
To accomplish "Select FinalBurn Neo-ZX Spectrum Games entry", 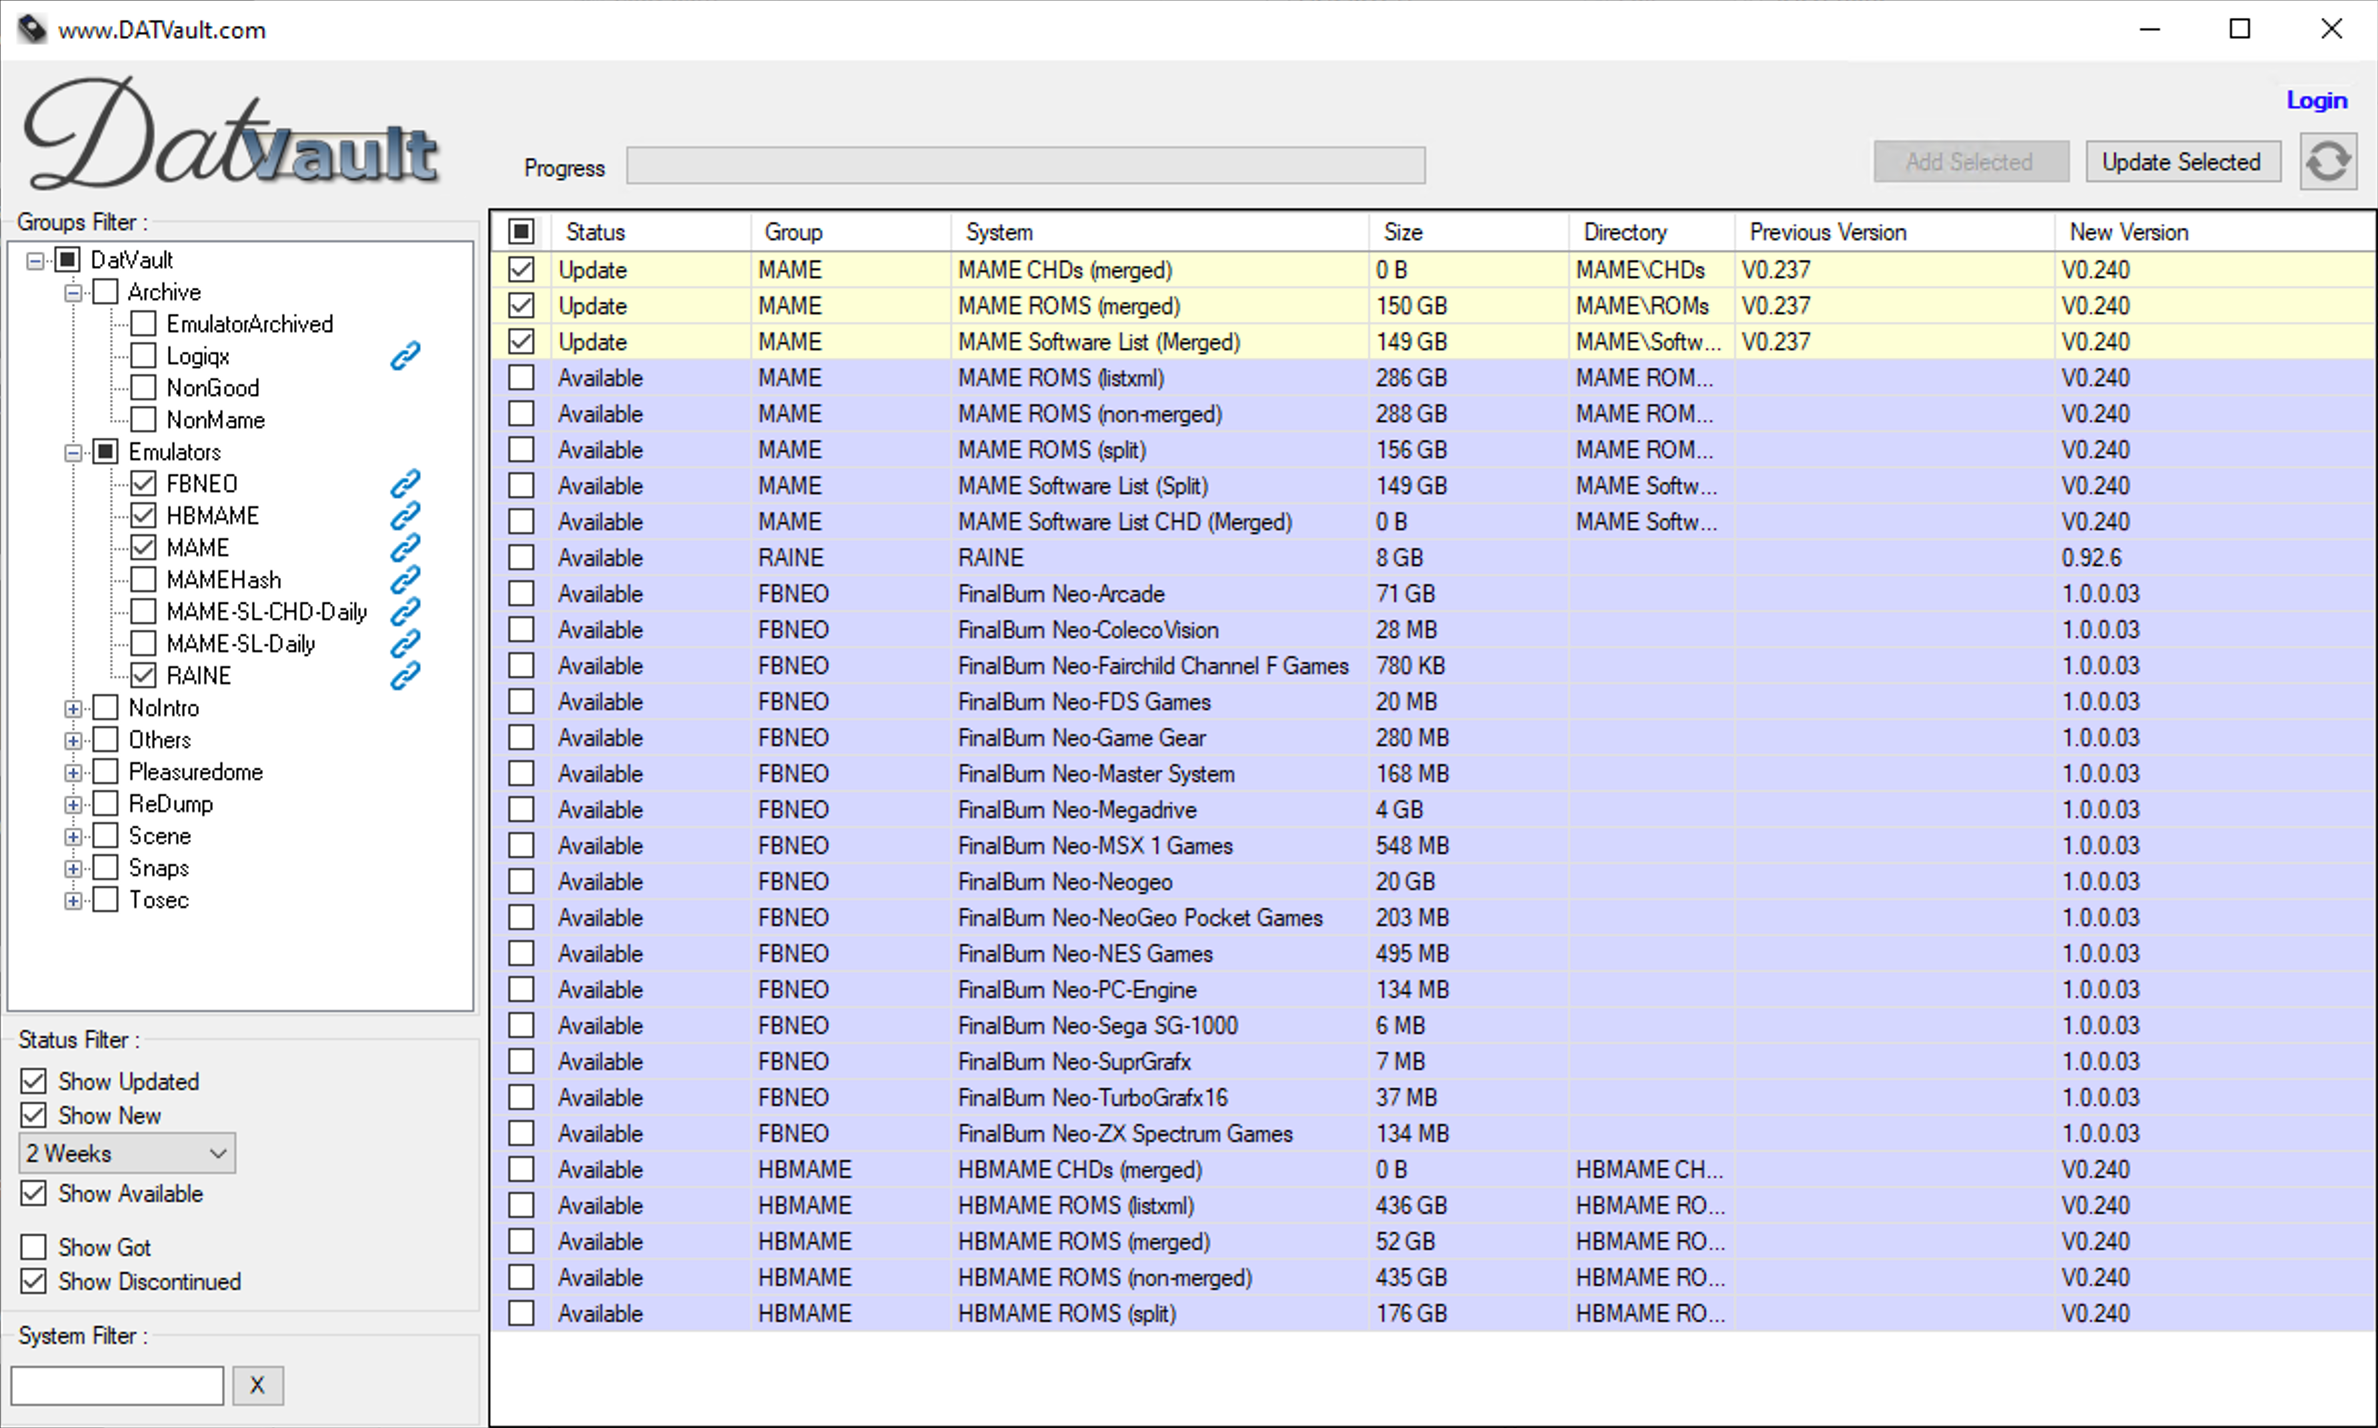I will 1432,1134.
